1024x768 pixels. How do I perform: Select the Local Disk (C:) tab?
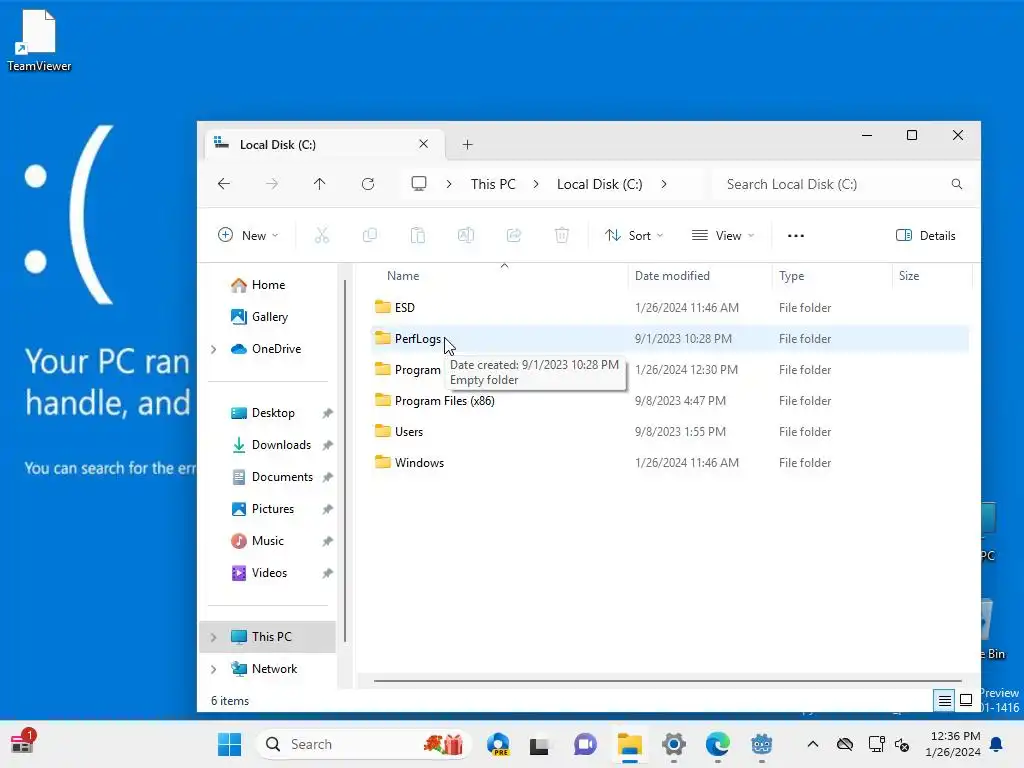(x=325, y=144)
